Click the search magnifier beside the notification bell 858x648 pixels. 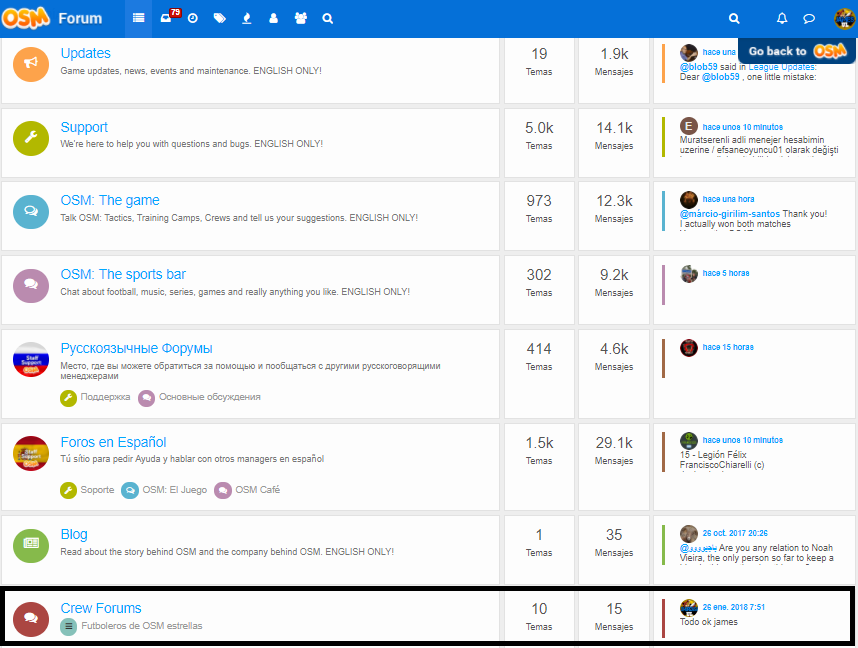click(x=734, y=18)
